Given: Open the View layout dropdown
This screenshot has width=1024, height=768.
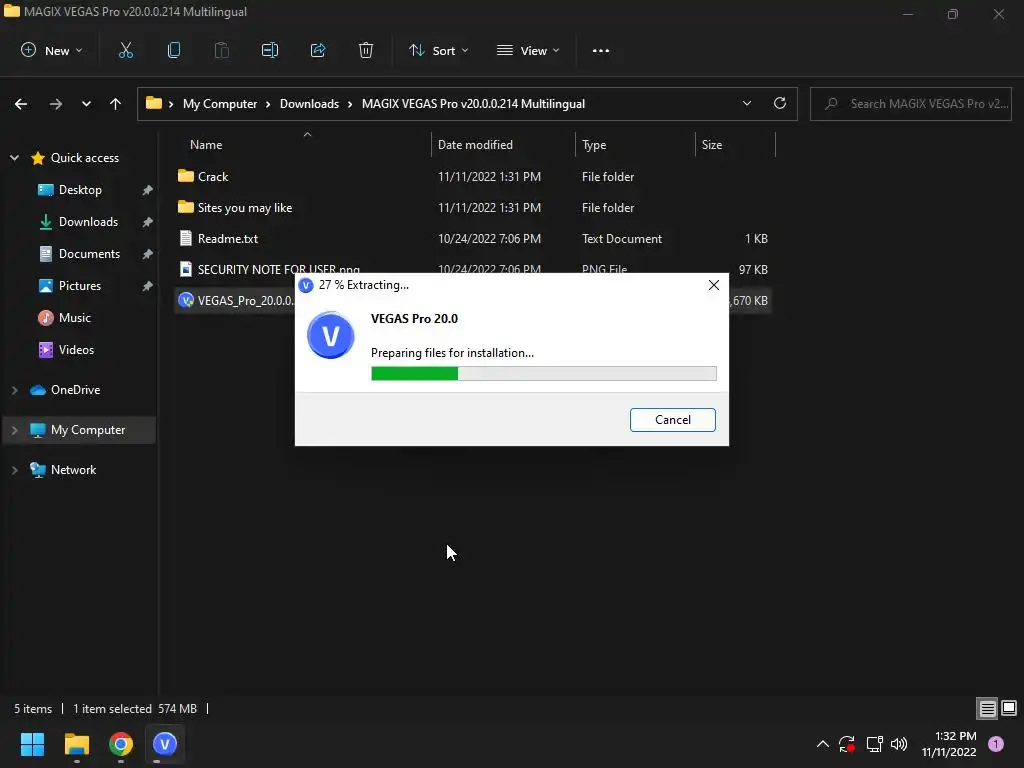Looking at the screenshot, I should tap(528, 50).
